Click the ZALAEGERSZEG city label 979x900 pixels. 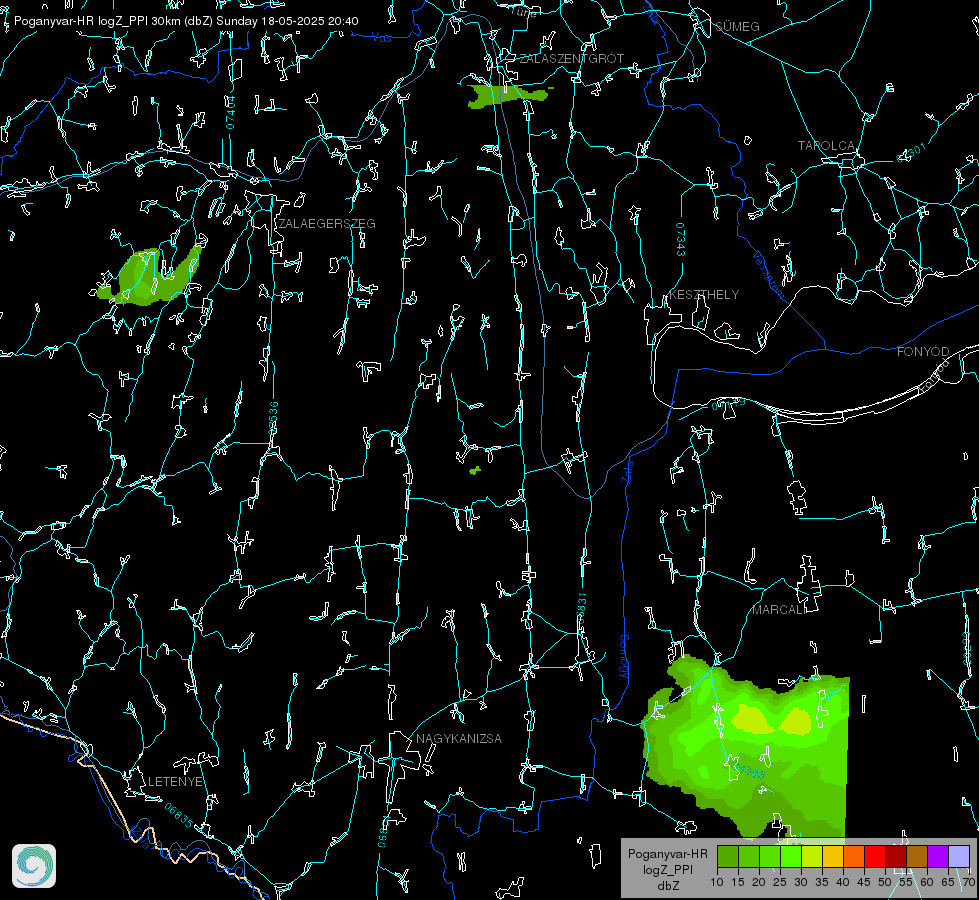(x=327, y=224)
